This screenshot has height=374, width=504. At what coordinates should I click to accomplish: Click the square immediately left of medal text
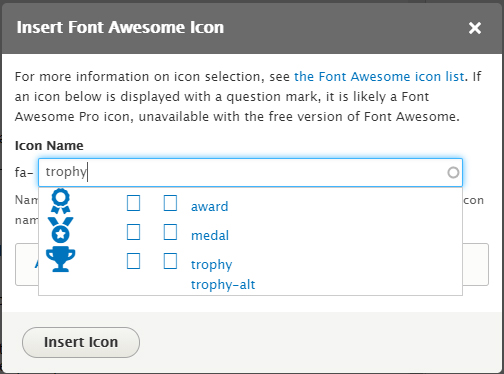[170, 232]
